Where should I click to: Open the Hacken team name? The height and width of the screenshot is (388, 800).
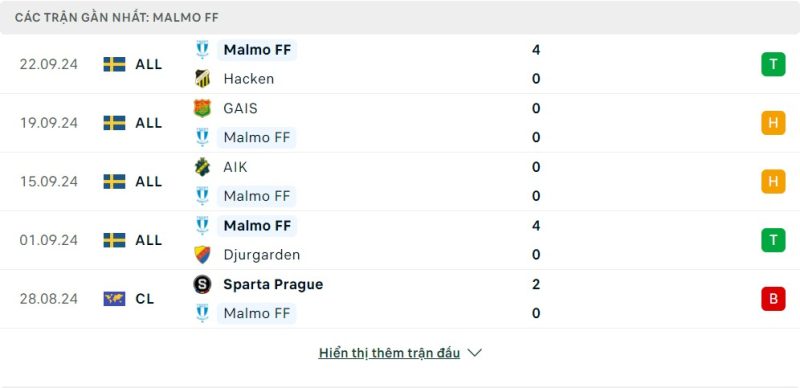tap(248, 79)
